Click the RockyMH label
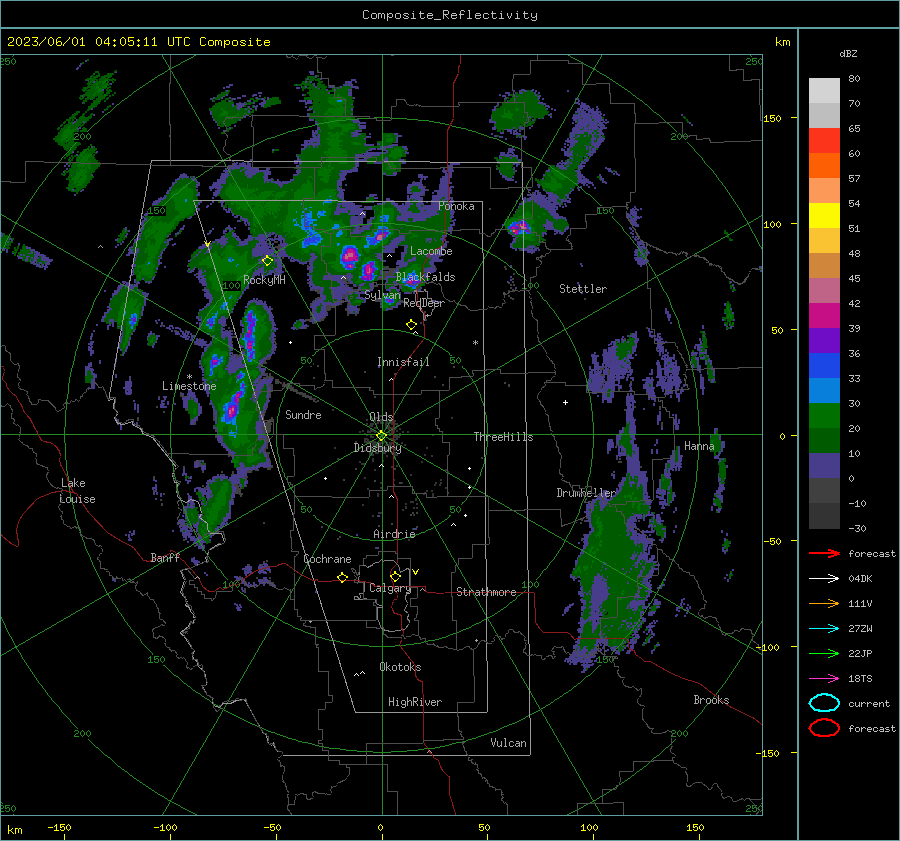Image resolution: width=900 pixels, height=841 pixels. coord(264,280)
